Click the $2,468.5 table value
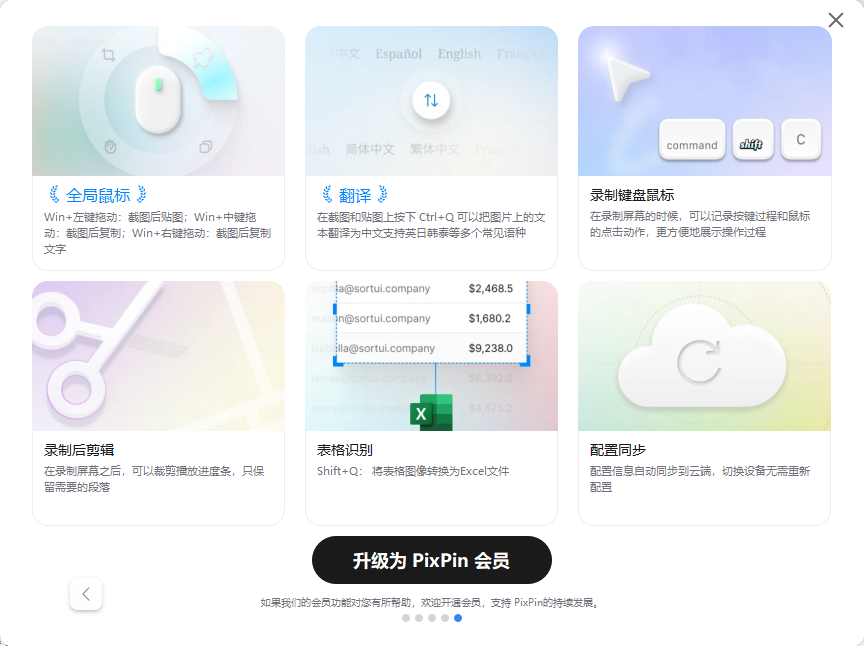The width and height of the screenshot is (864, 646). coord(490,288)
